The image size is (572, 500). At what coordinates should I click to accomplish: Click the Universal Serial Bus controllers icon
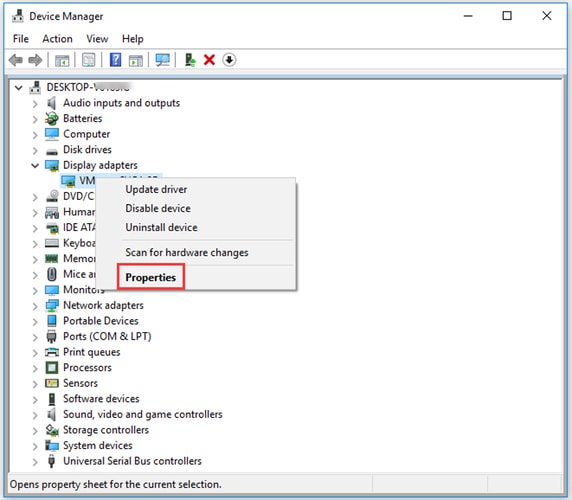click(x=52, y=461)
